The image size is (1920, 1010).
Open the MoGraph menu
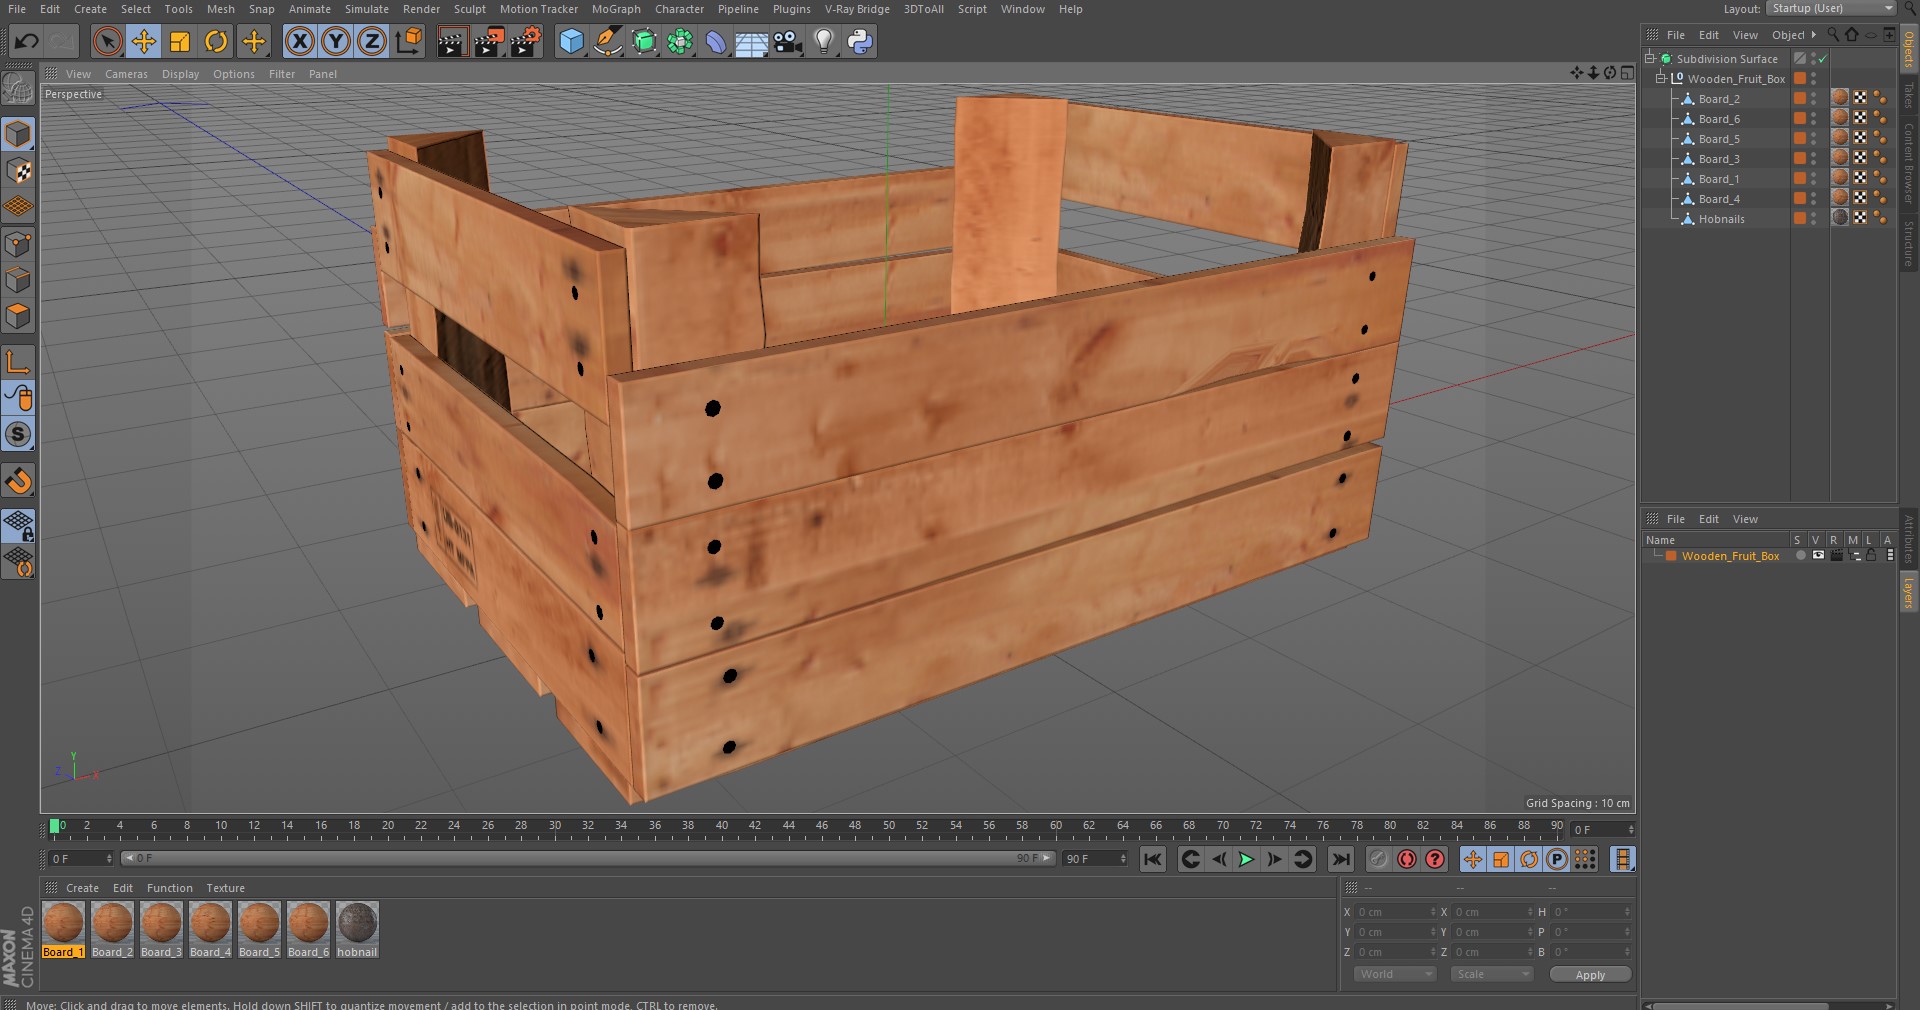point(615,9)
